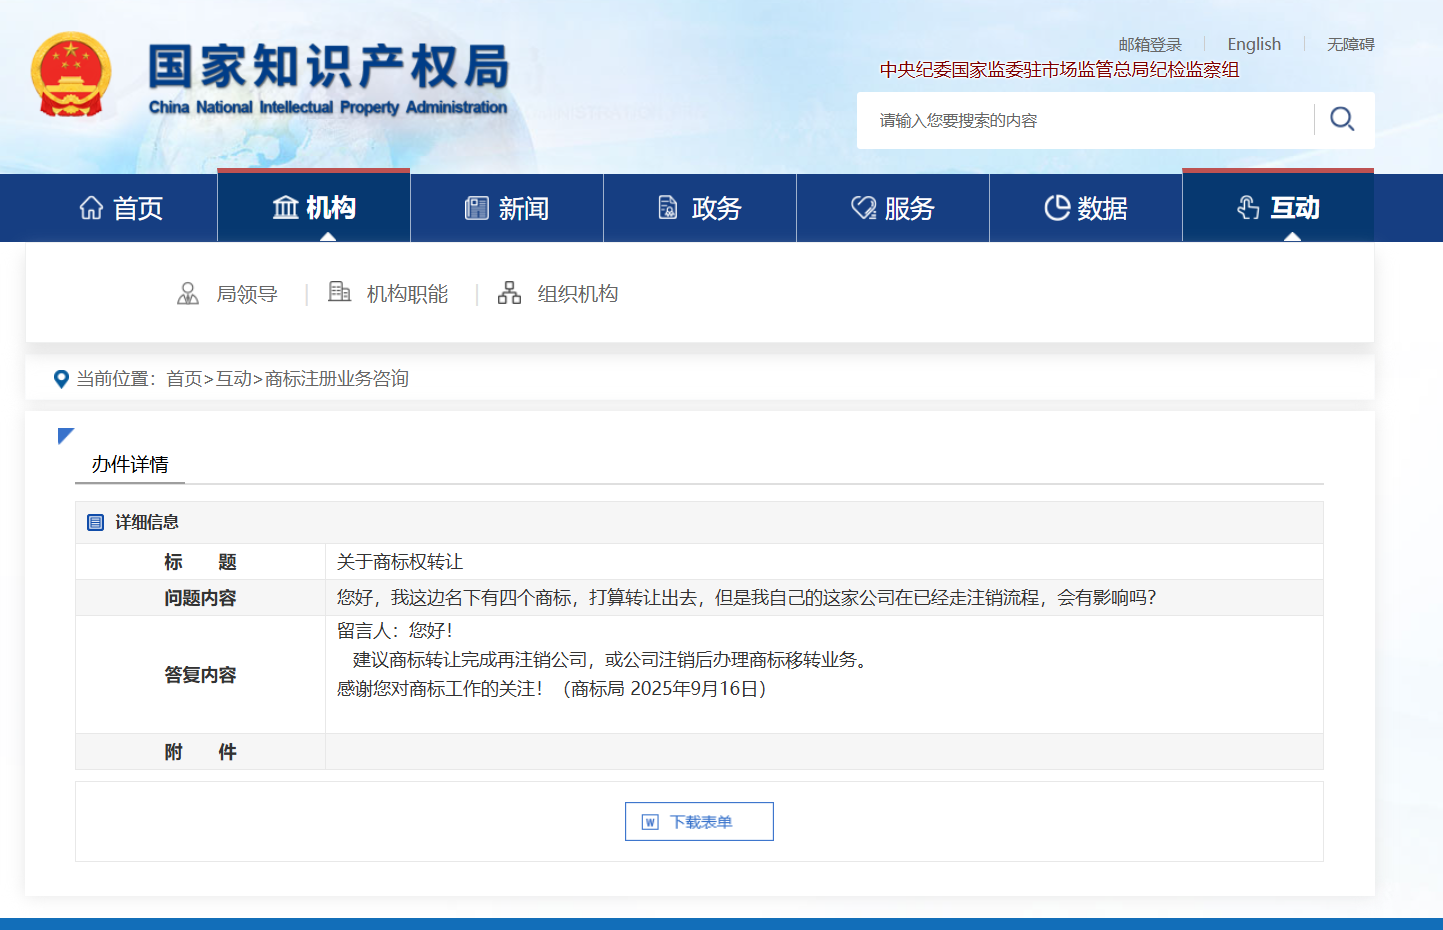The image size is (1443, 930).
Task: Click the 无障碍 accessibility link
Action: tap(1350, 45)
